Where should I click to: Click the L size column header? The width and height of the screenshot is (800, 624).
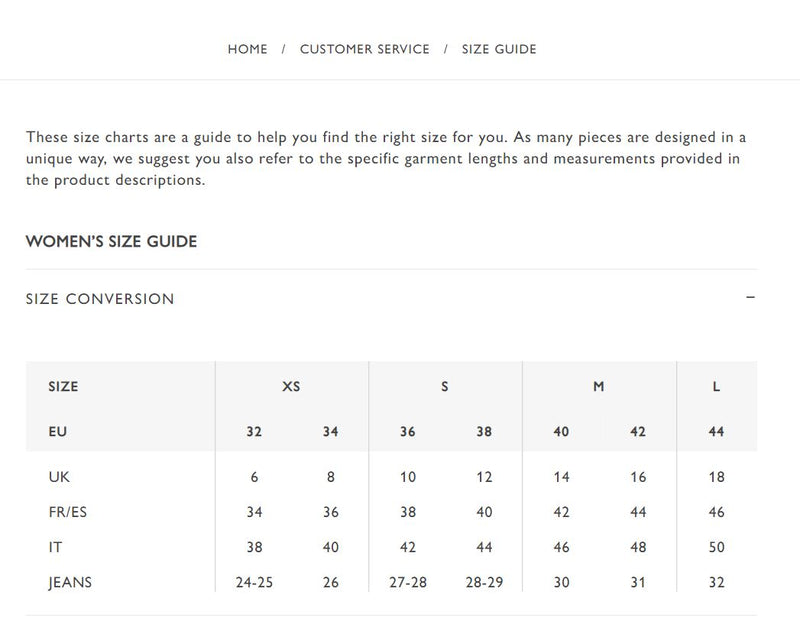[x=716, y=387]
